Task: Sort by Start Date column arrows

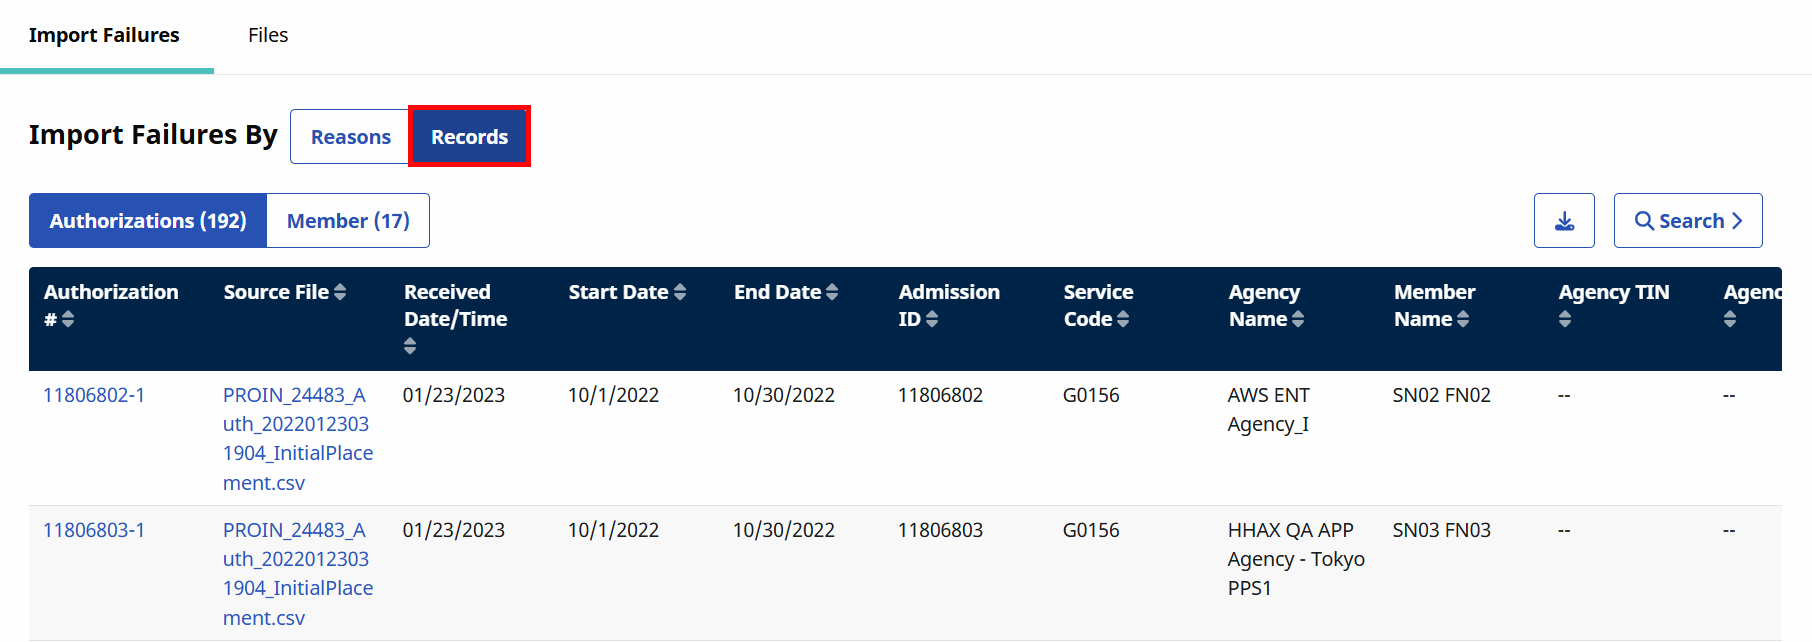Action: (680, 292)
